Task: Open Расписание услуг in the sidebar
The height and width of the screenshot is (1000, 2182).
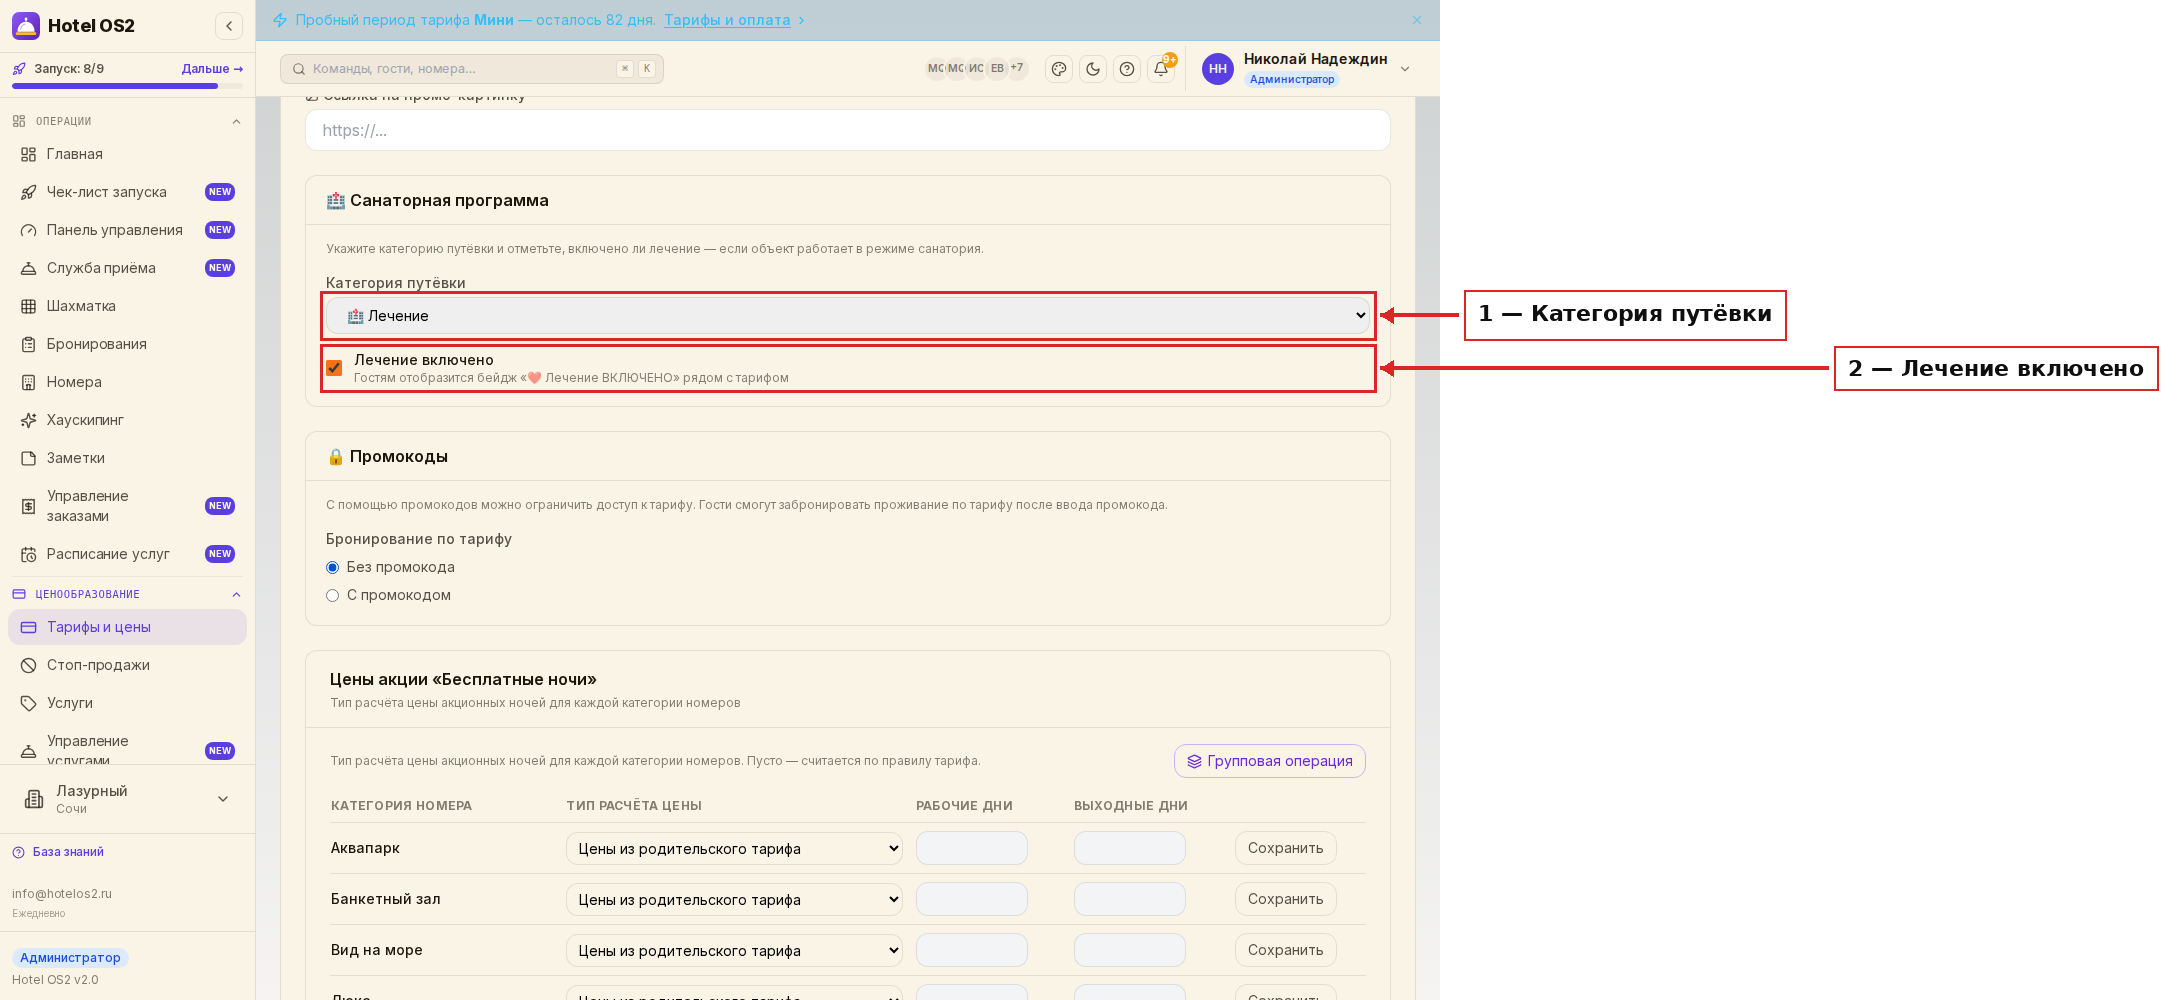Action: coord(128,554)
